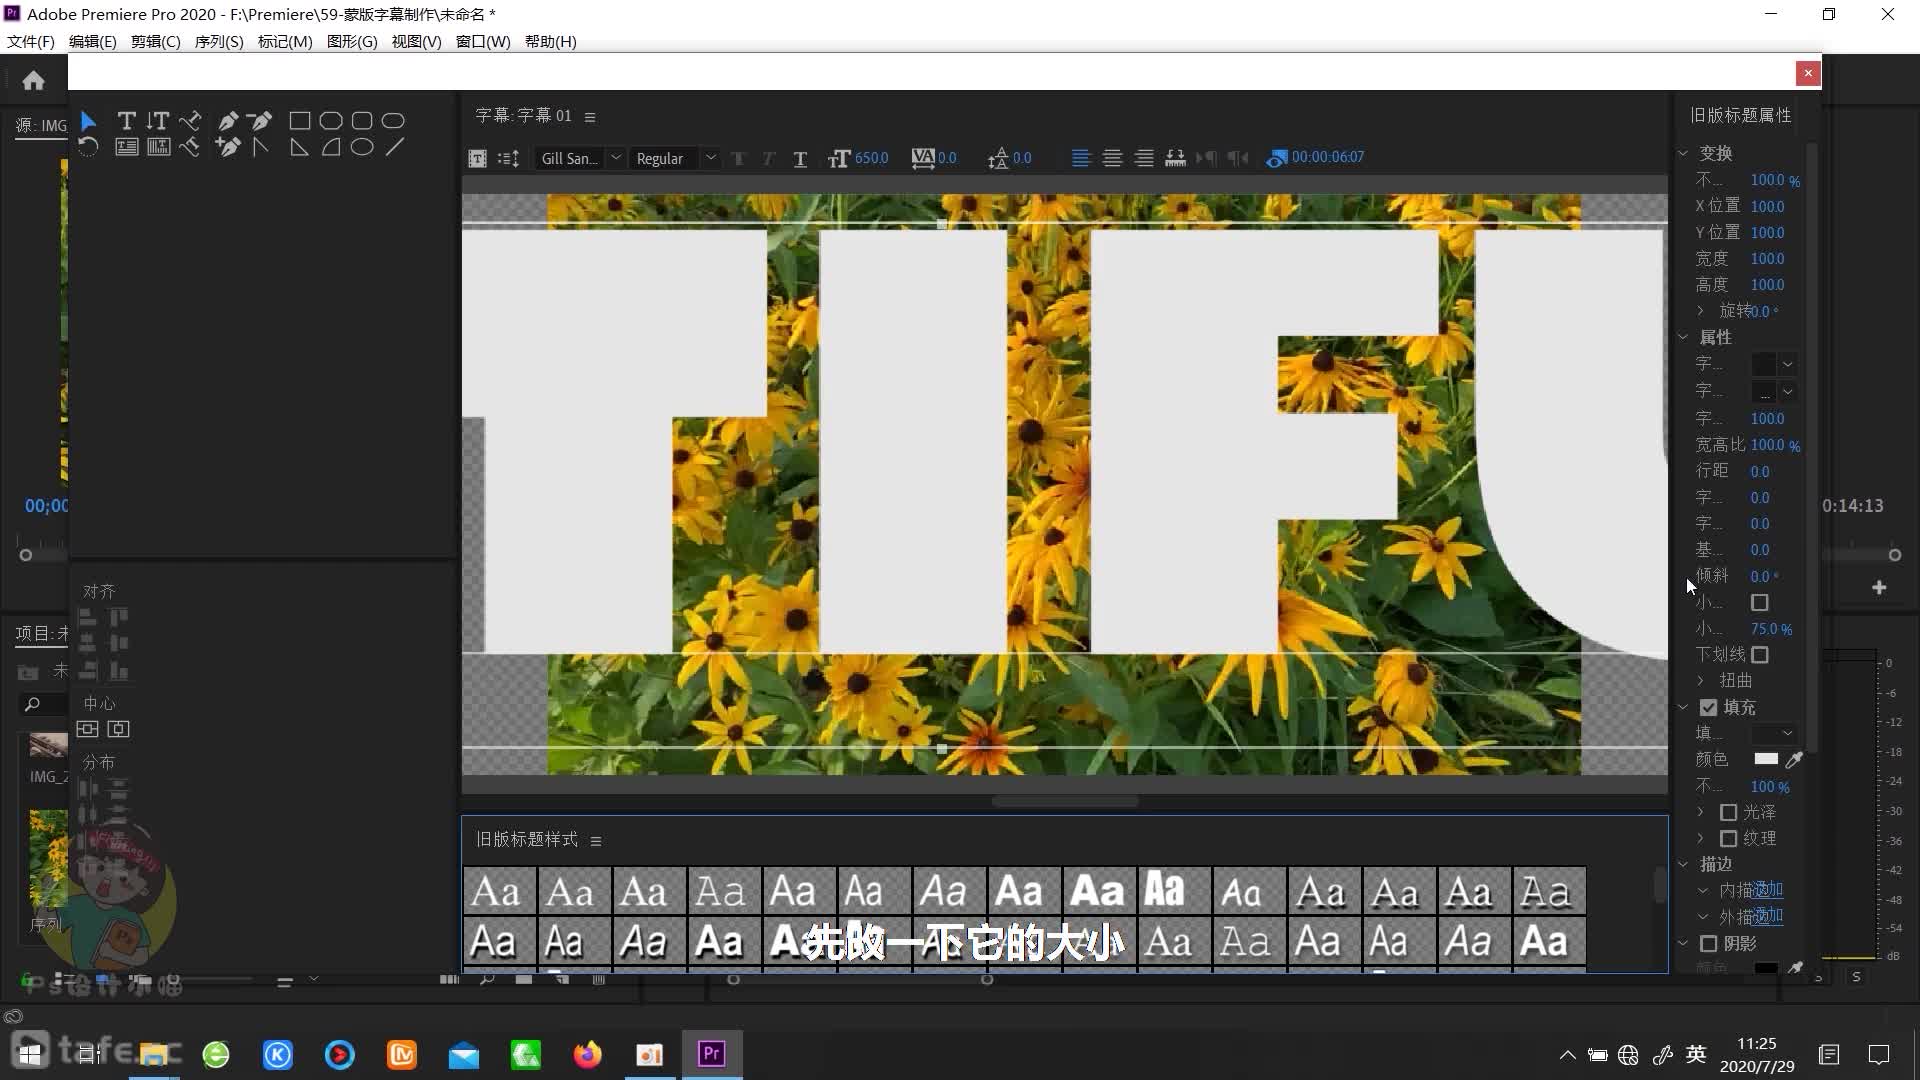Open the 窗口(W) menu
The width and height of the screenshot is (1920, 1080).
483,42
